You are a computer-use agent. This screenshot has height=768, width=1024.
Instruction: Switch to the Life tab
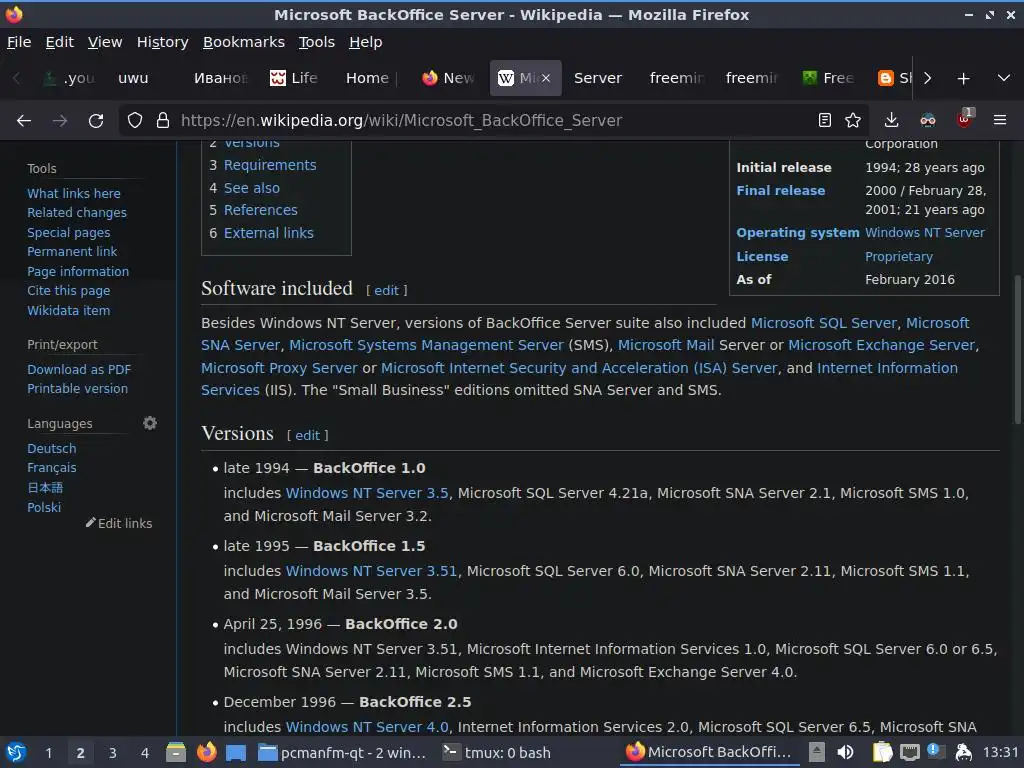[295, 78]
